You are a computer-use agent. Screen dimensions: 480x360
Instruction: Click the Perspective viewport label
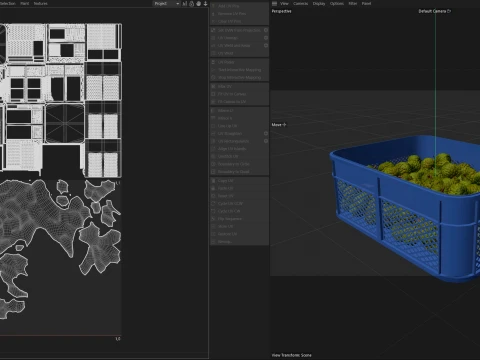[x=281, y=11]
